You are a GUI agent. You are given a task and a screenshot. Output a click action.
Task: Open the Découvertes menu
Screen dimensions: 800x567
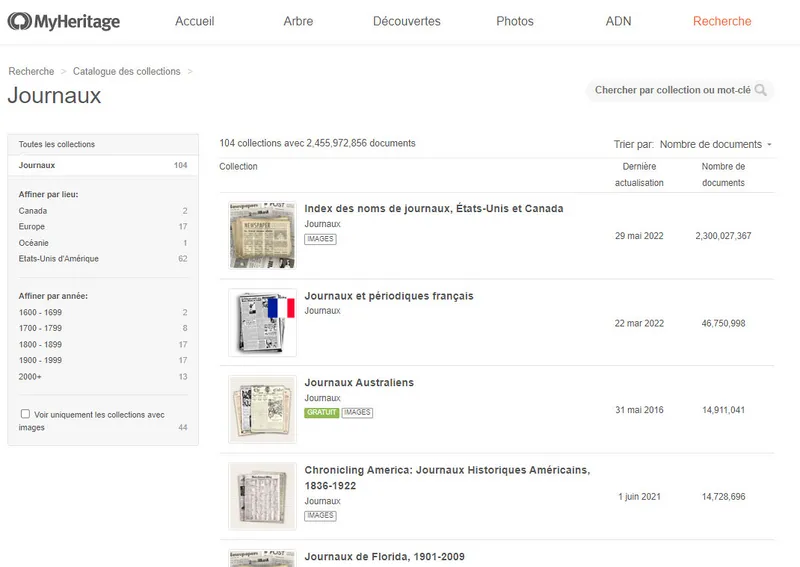(407, 21)
